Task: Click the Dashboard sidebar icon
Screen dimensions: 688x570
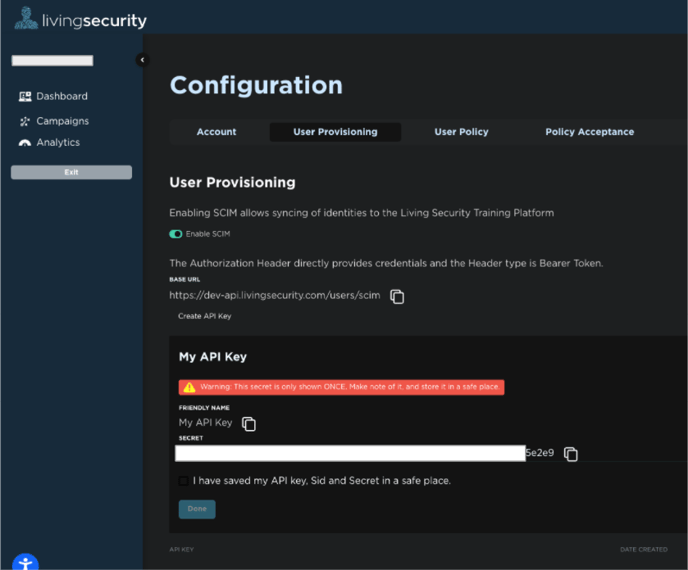Action: tap(25, 97)
